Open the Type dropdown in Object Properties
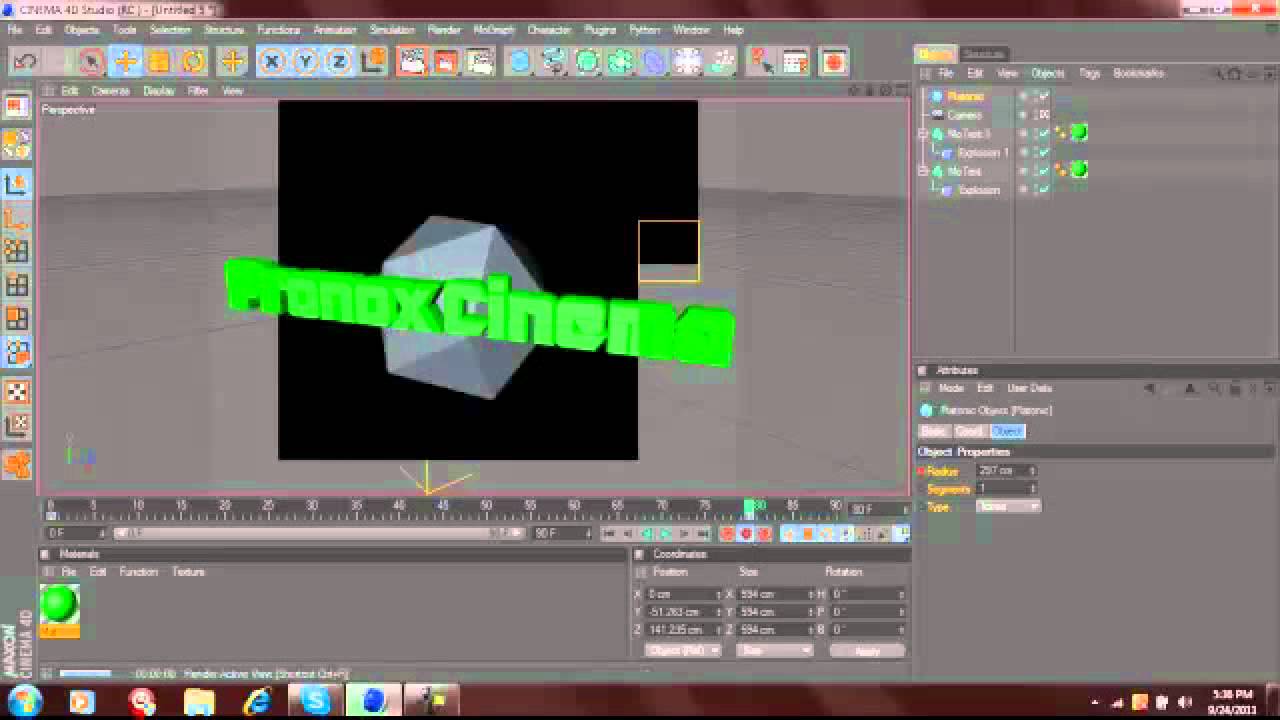1280x720 pixels. coord(1008,507)
